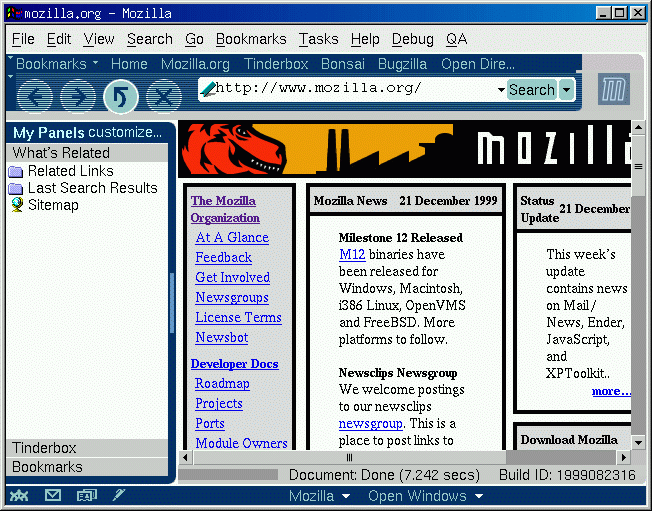652x511 pixels.
Task: Click the teal Search button
Action: point(532,89)
